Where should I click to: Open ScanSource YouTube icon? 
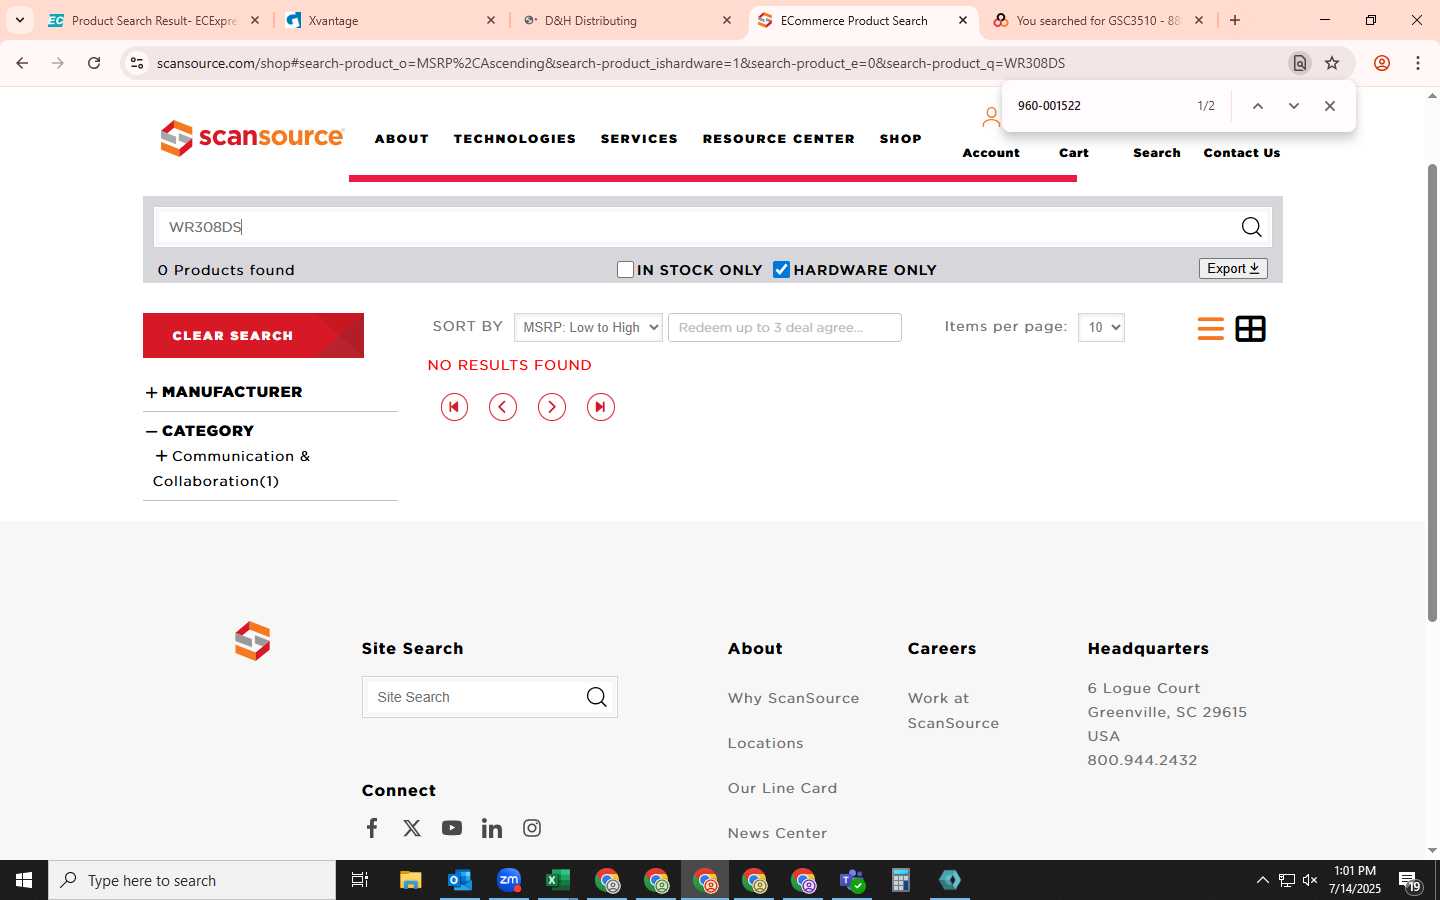click(452, 828)
